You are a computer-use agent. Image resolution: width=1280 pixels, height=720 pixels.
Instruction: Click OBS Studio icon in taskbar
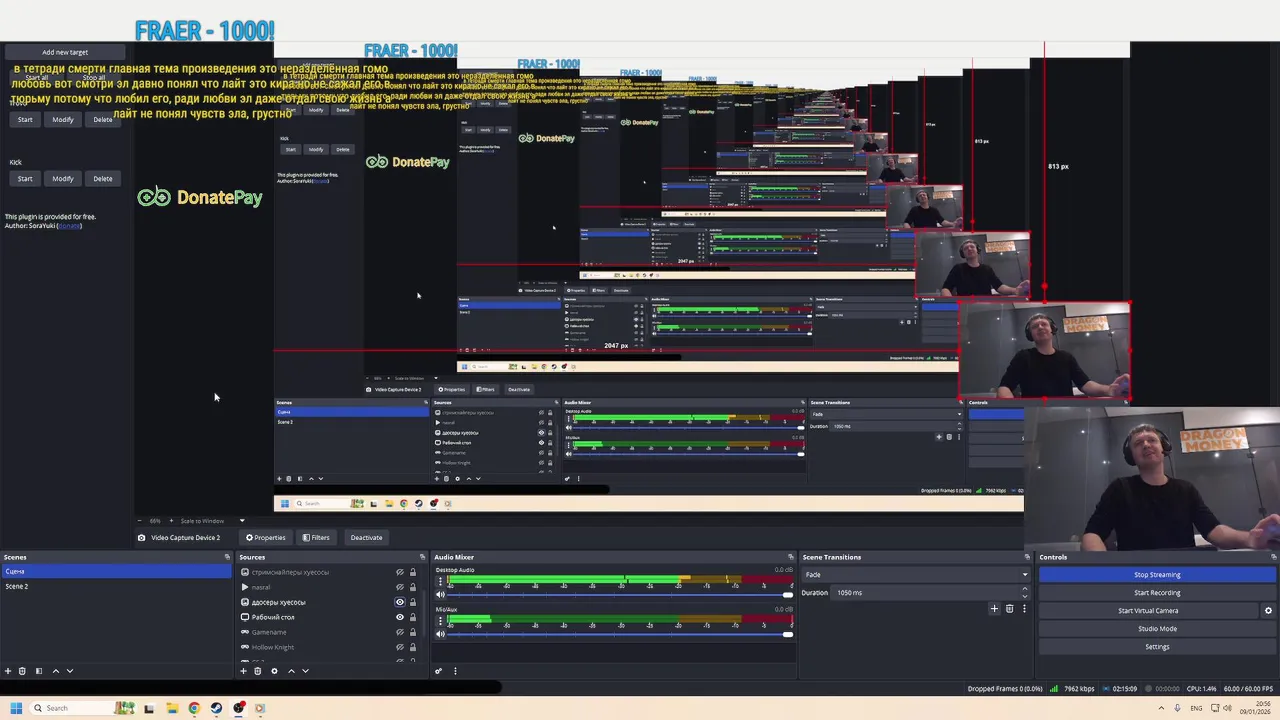pos(239,708)
